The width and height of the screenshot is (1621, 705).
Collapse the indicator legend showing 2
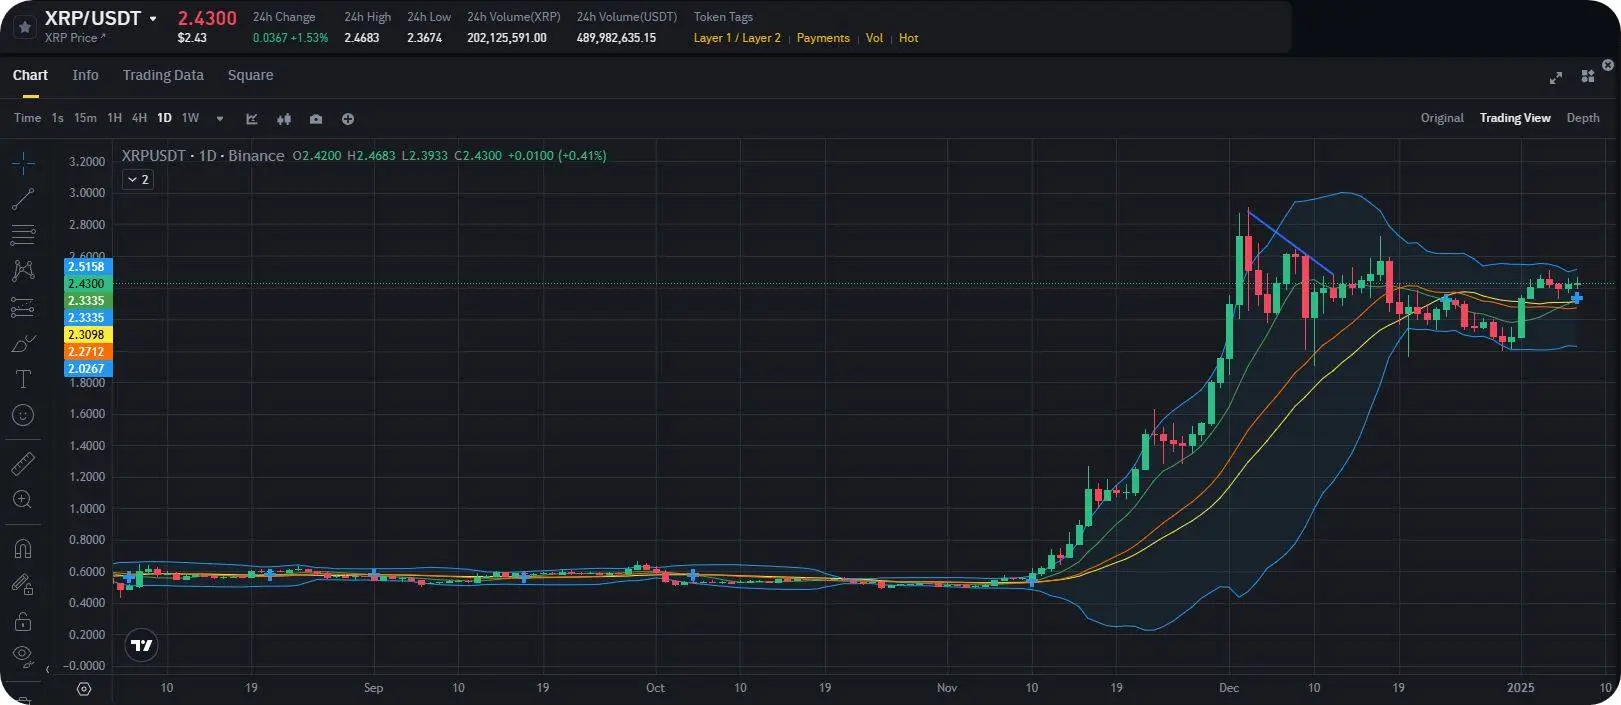click(x=138, y=180)
